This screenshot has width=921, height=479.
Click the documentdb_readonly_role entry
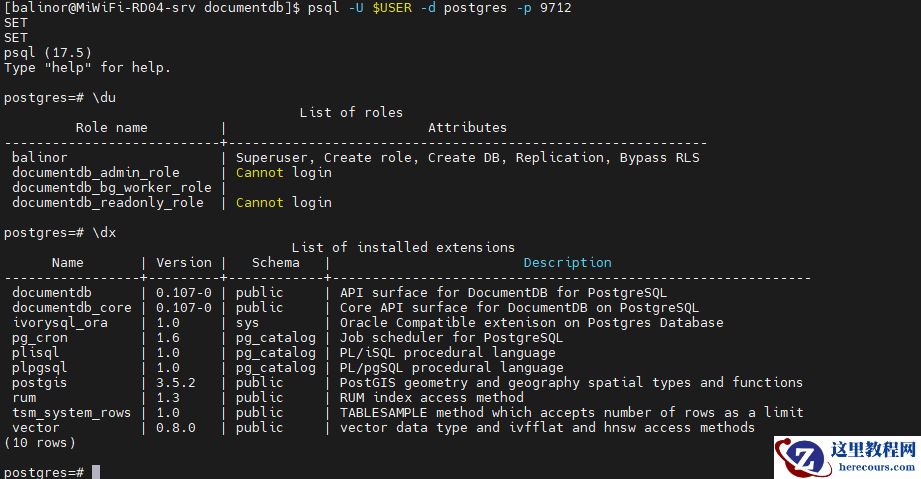click(108, 202)
